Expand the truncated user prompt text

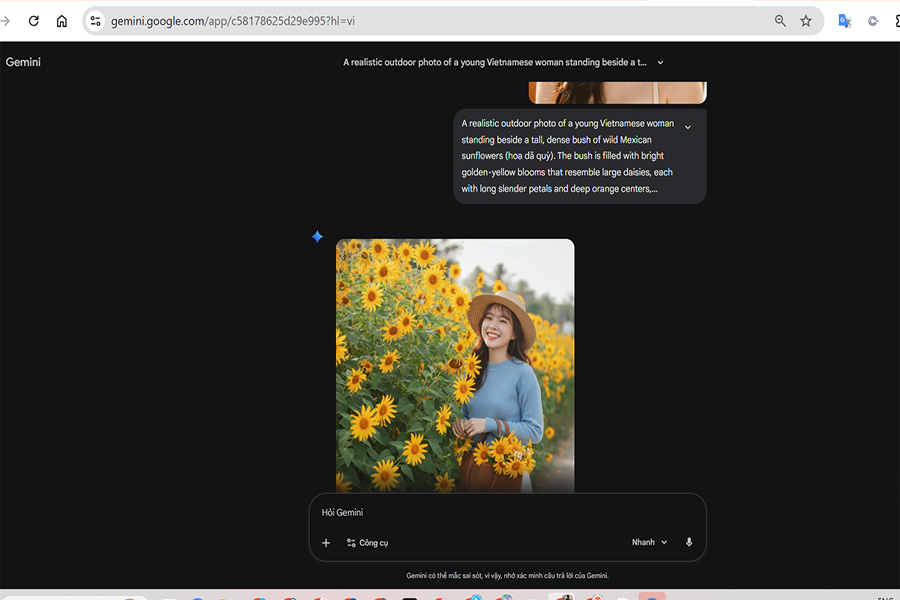(687, 127)
